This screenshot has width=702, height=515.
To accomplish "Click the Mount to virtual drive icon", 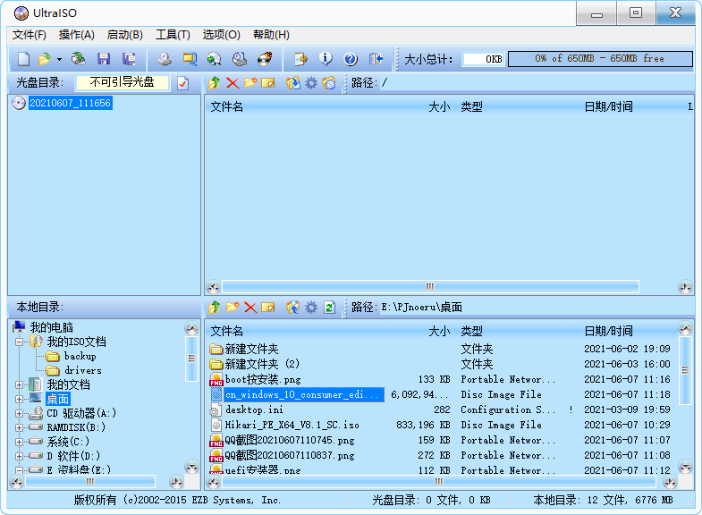I will point(214,59).
